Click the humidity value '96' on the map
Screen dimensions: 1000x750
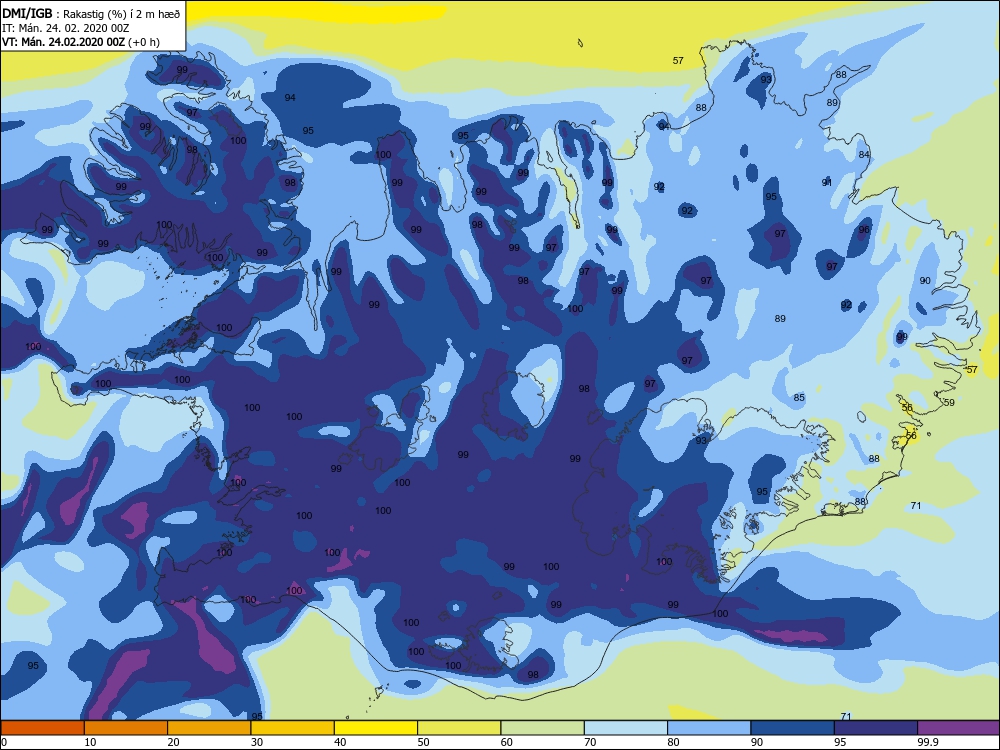click(864, 230)
